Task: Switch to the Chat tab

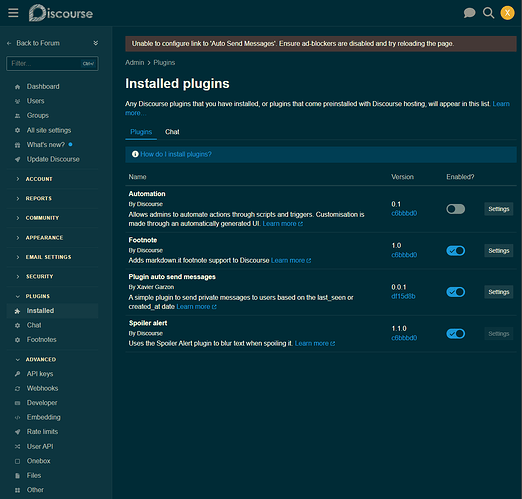Action: coord(172,132)
